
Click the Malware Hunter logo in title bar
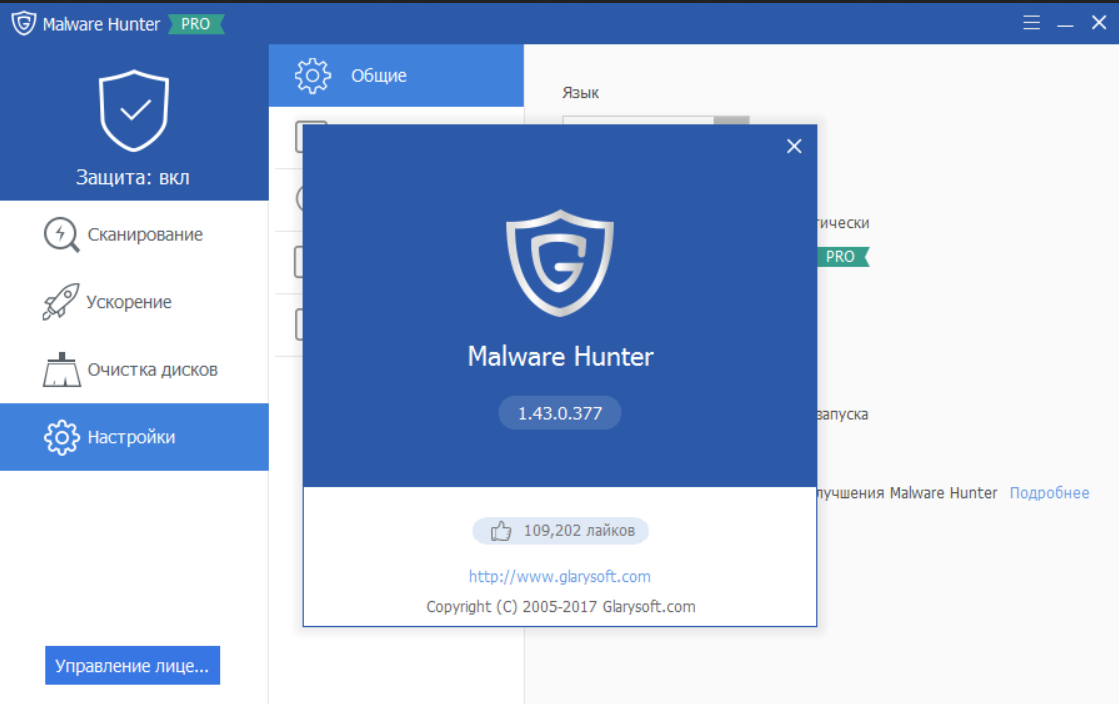[x=24, y=23]
